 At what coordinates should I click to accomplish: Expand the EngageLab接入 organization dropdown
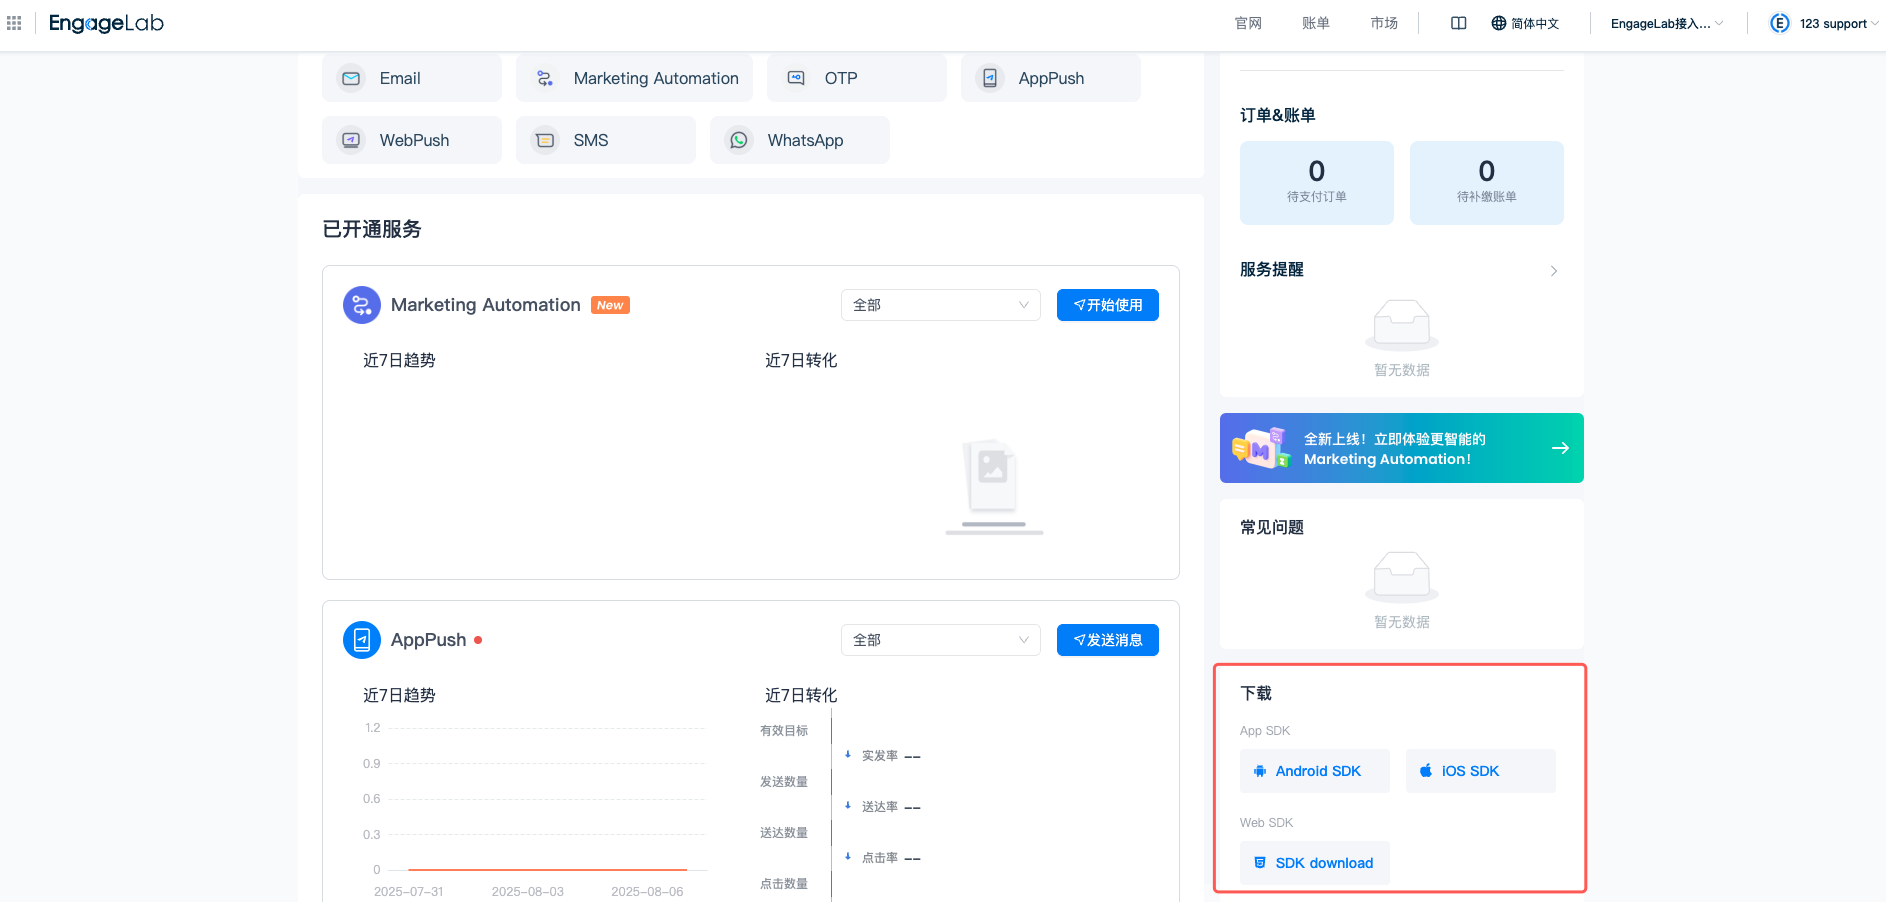1667,23
